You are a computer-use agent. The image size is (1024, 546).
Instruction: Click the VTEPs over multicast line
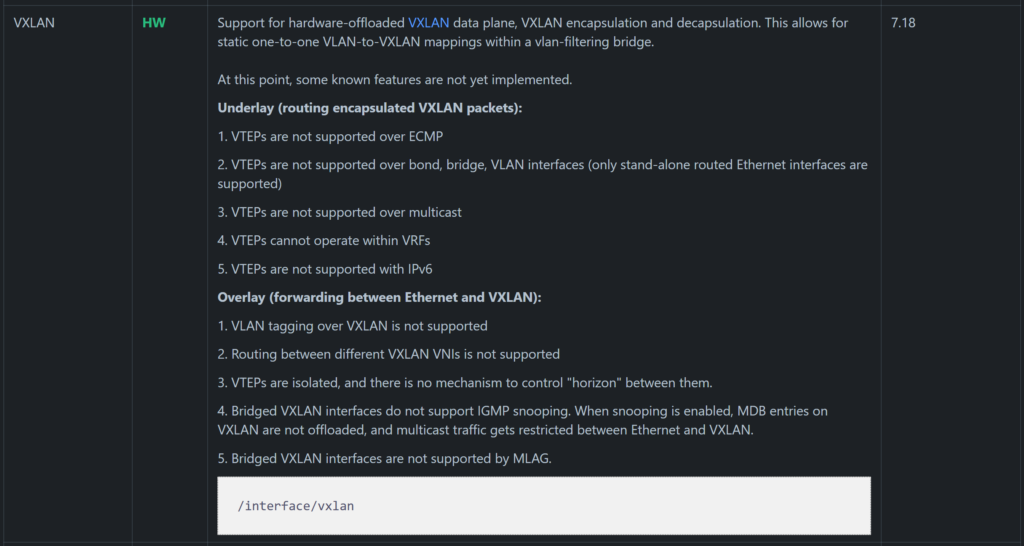340,212
